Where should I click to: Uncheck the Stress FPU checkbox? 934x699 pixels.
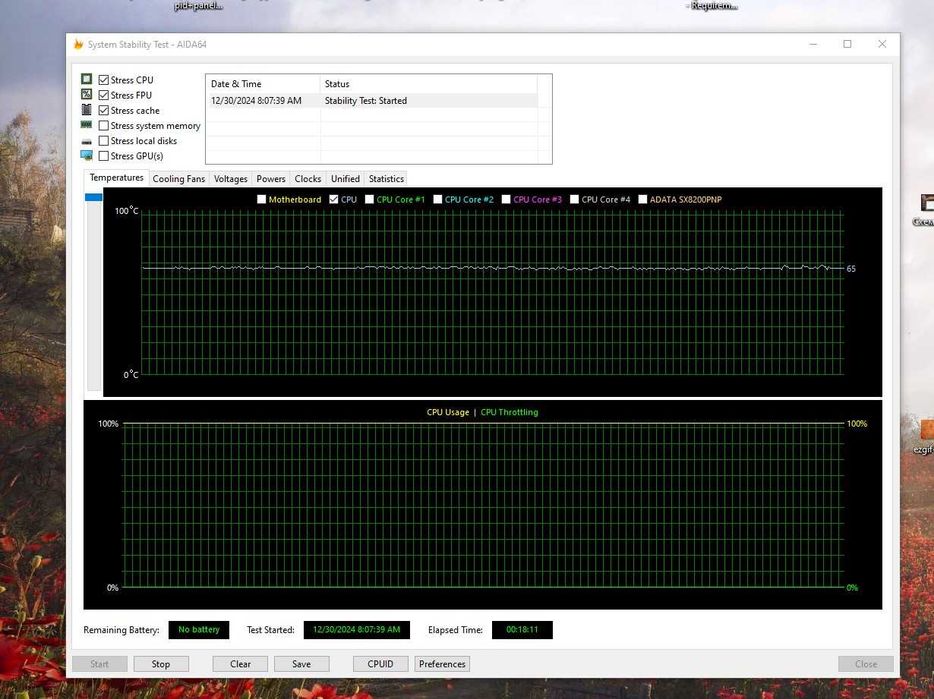104,95
